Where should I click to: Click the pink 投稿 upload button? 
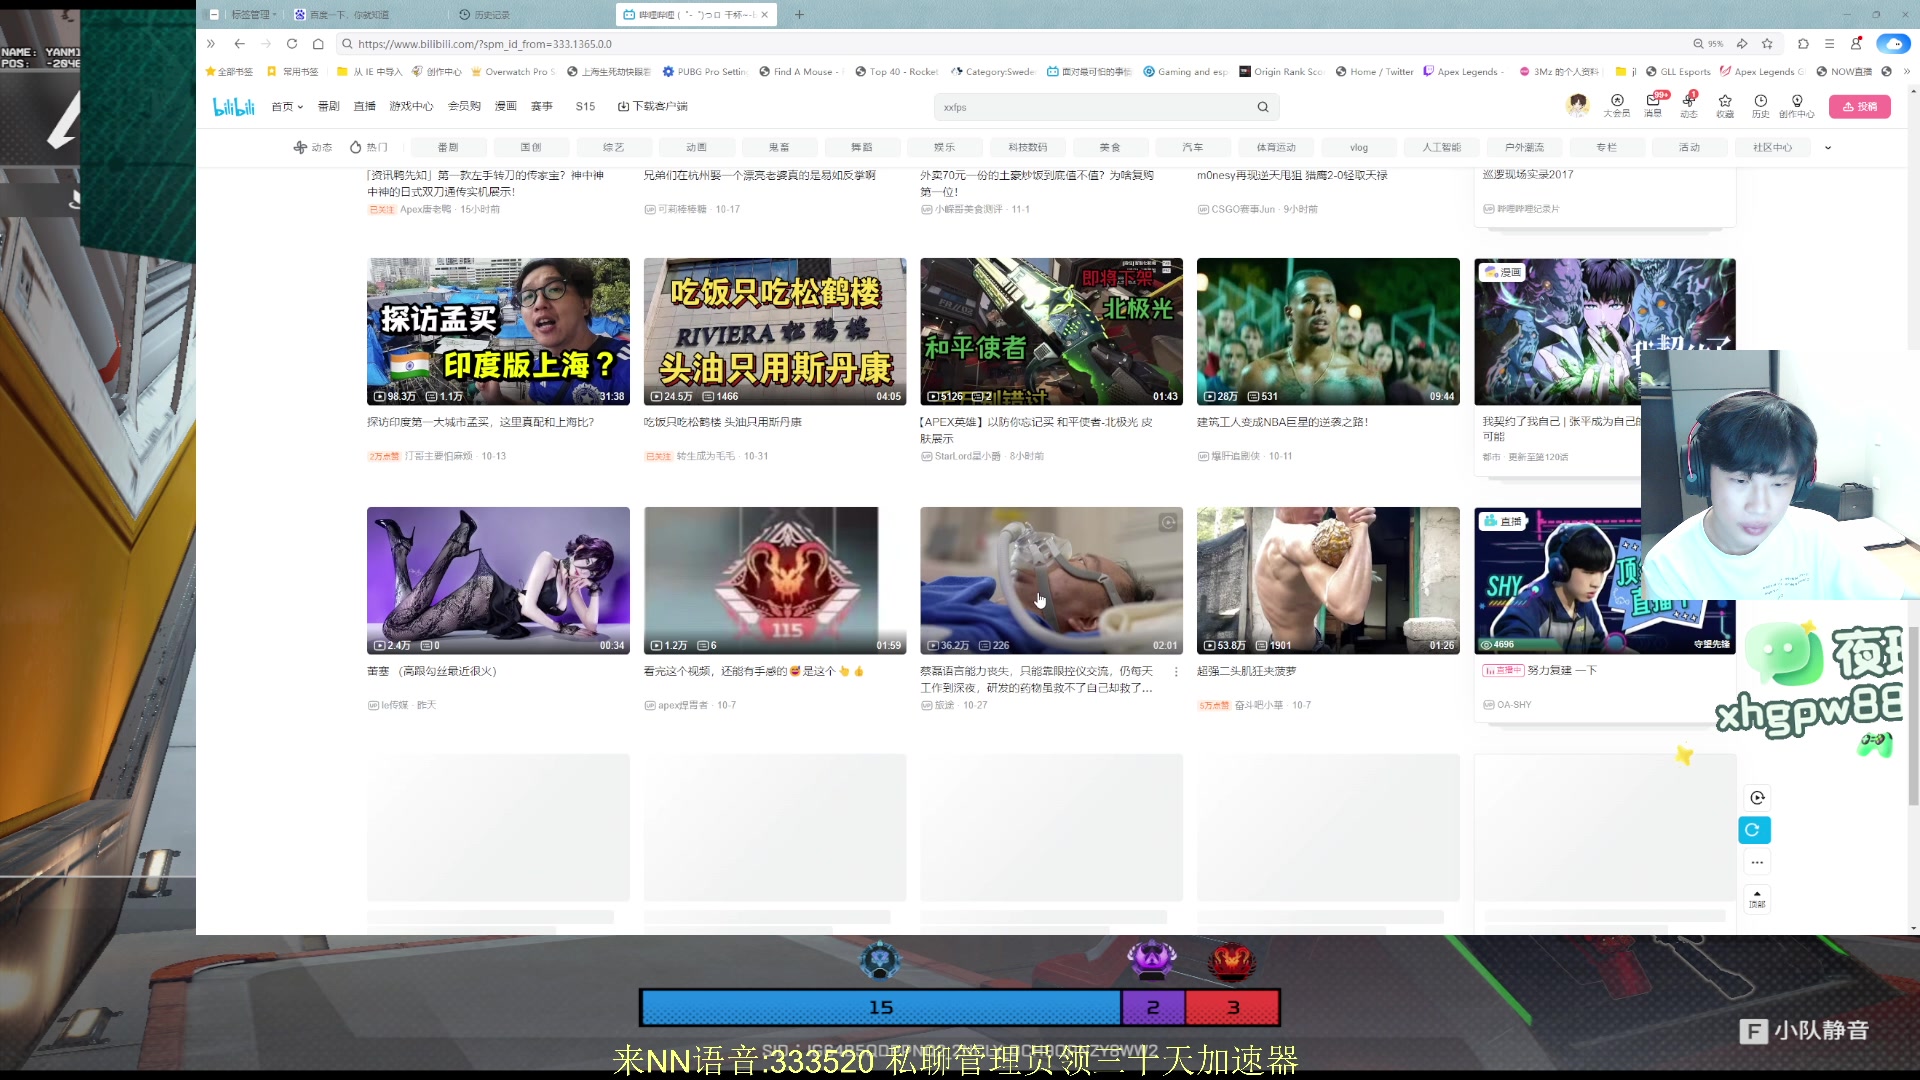click(x=1859, y=106)
